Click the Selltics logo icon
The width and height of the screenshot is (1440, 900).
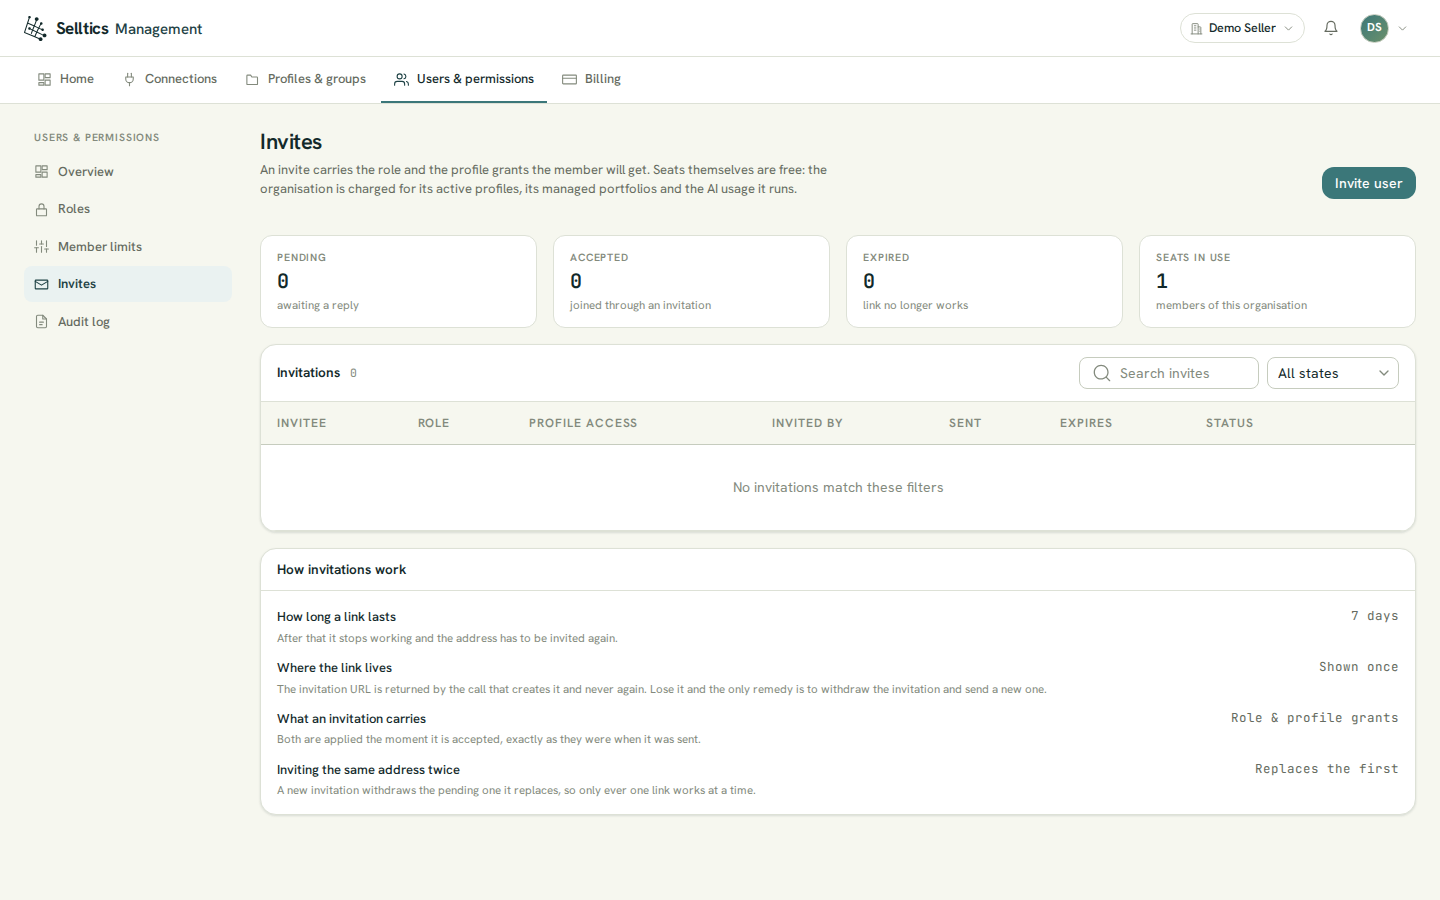pyautogui.click(x=35, y=28)
